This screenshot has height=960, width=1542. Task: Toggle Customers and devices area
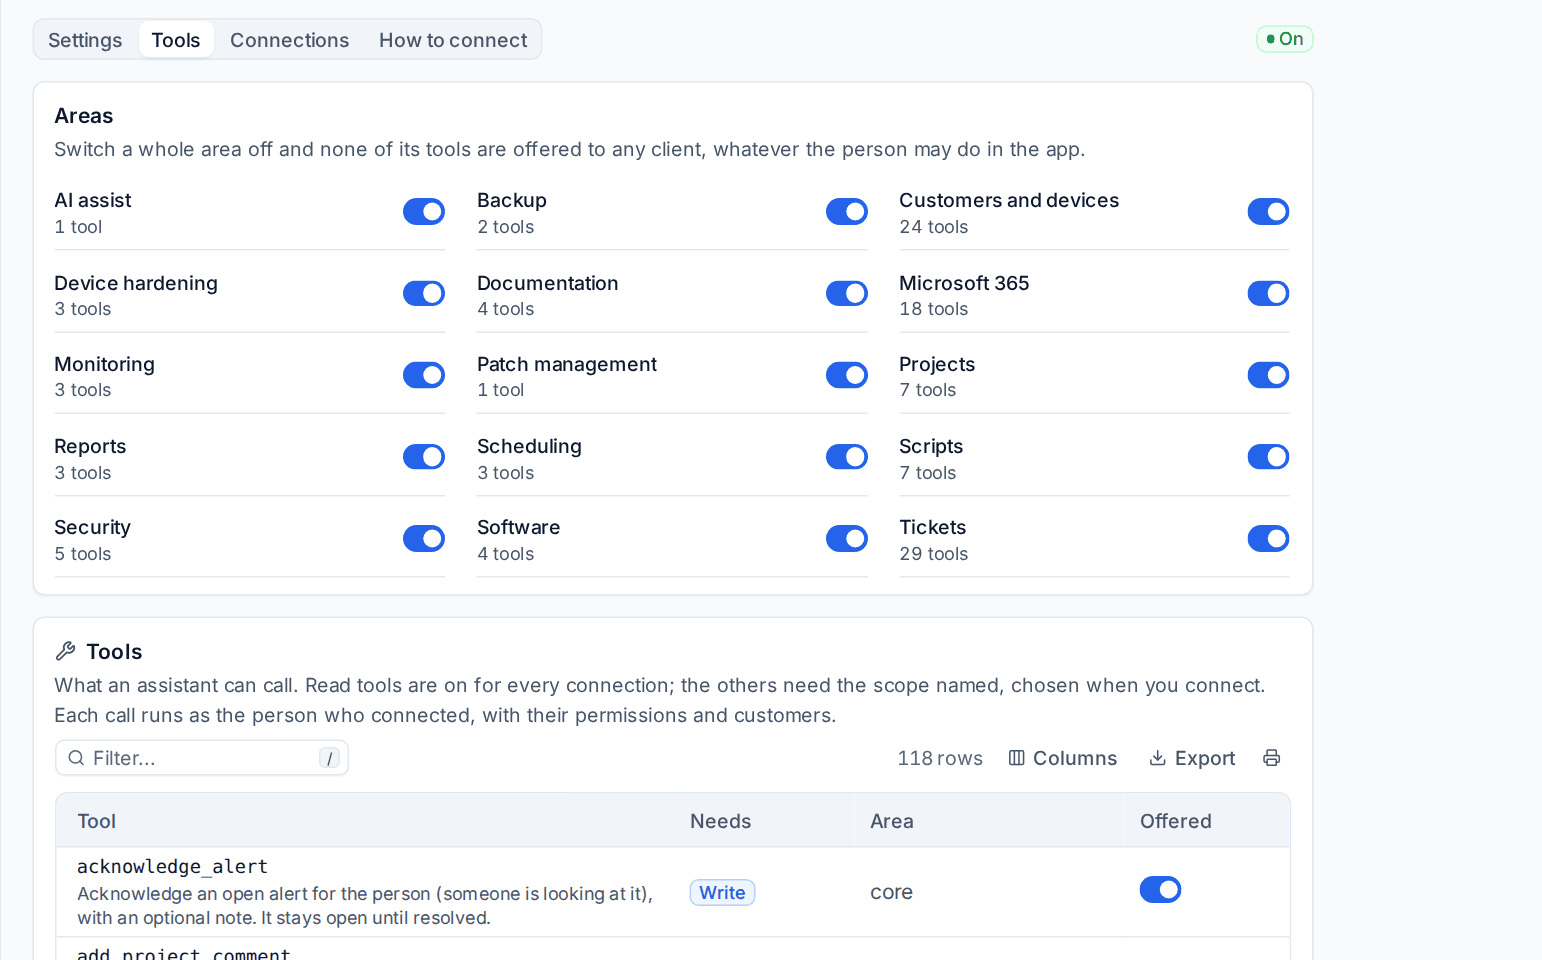(x=1268, y=212)
